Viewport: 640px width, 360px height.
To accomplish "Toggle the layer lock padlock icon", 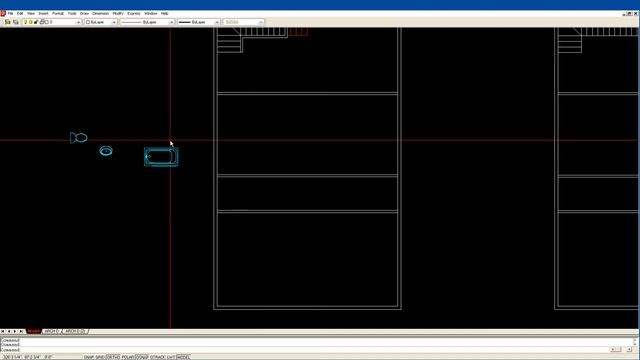I will point(36,22).
